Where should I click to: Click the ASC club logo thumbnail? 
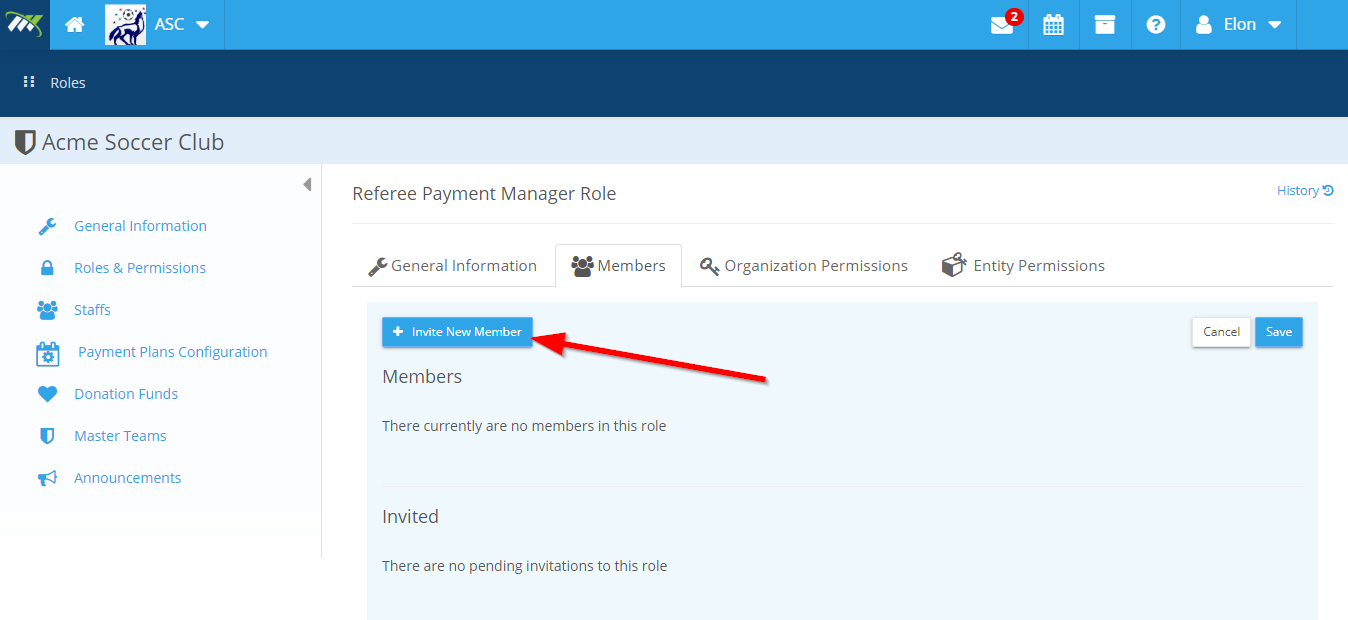[126, 24]
